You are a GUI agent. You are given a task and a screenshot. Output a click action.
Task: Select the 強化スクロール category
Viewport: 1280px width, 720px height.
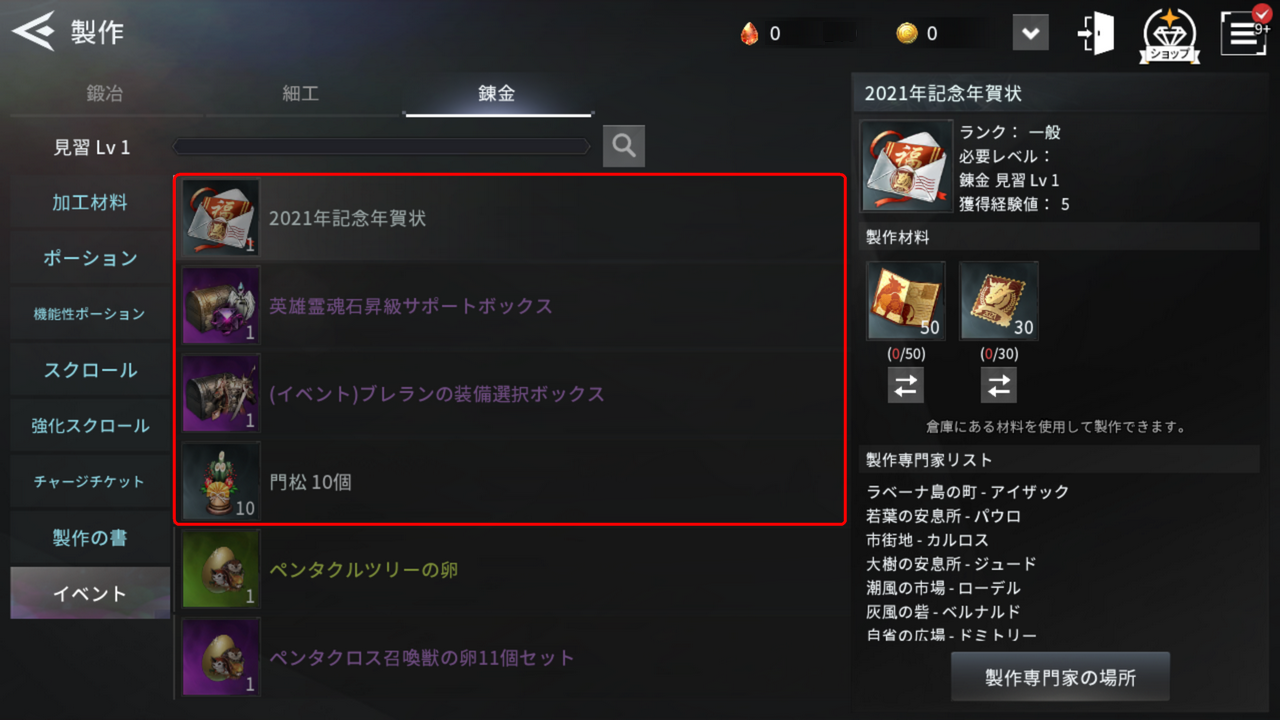click(90, 426)
